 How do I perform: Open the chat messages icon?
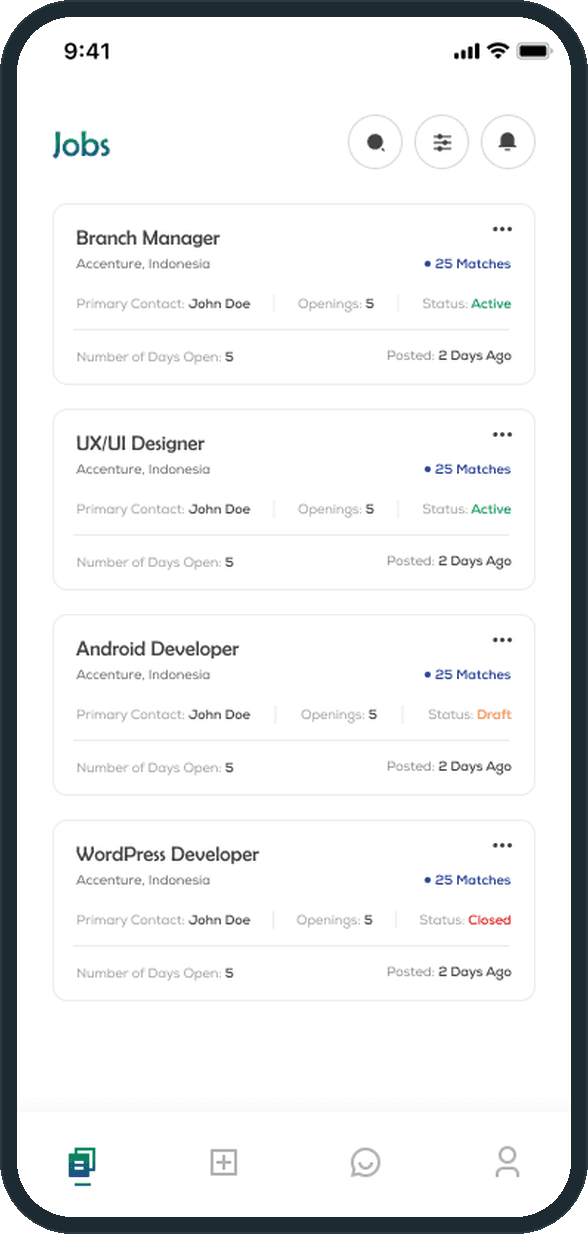click(365, 1162)
